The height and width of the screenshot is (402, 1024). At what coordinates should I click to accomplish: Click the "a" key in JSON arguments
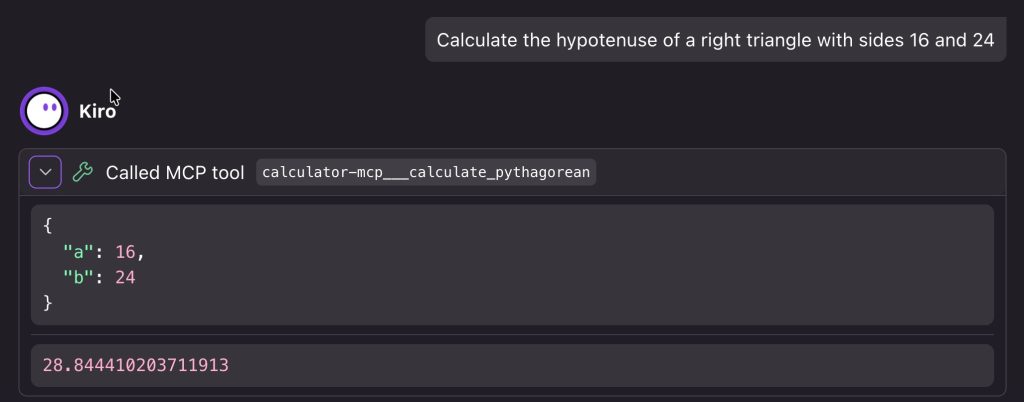pos(73,252)
